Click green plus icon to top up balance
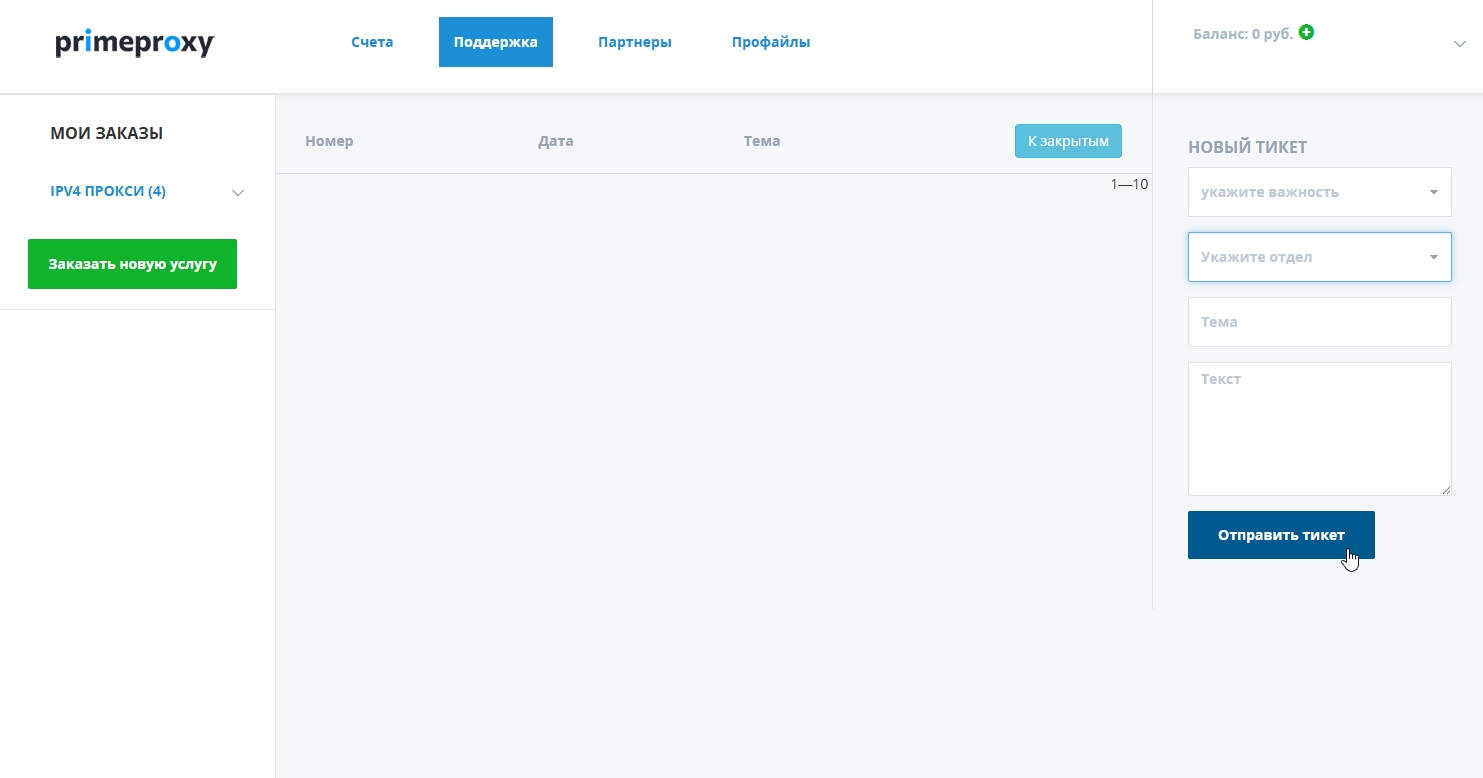The width and height of the screenshot is (1483, 778). pos(1306,32)
